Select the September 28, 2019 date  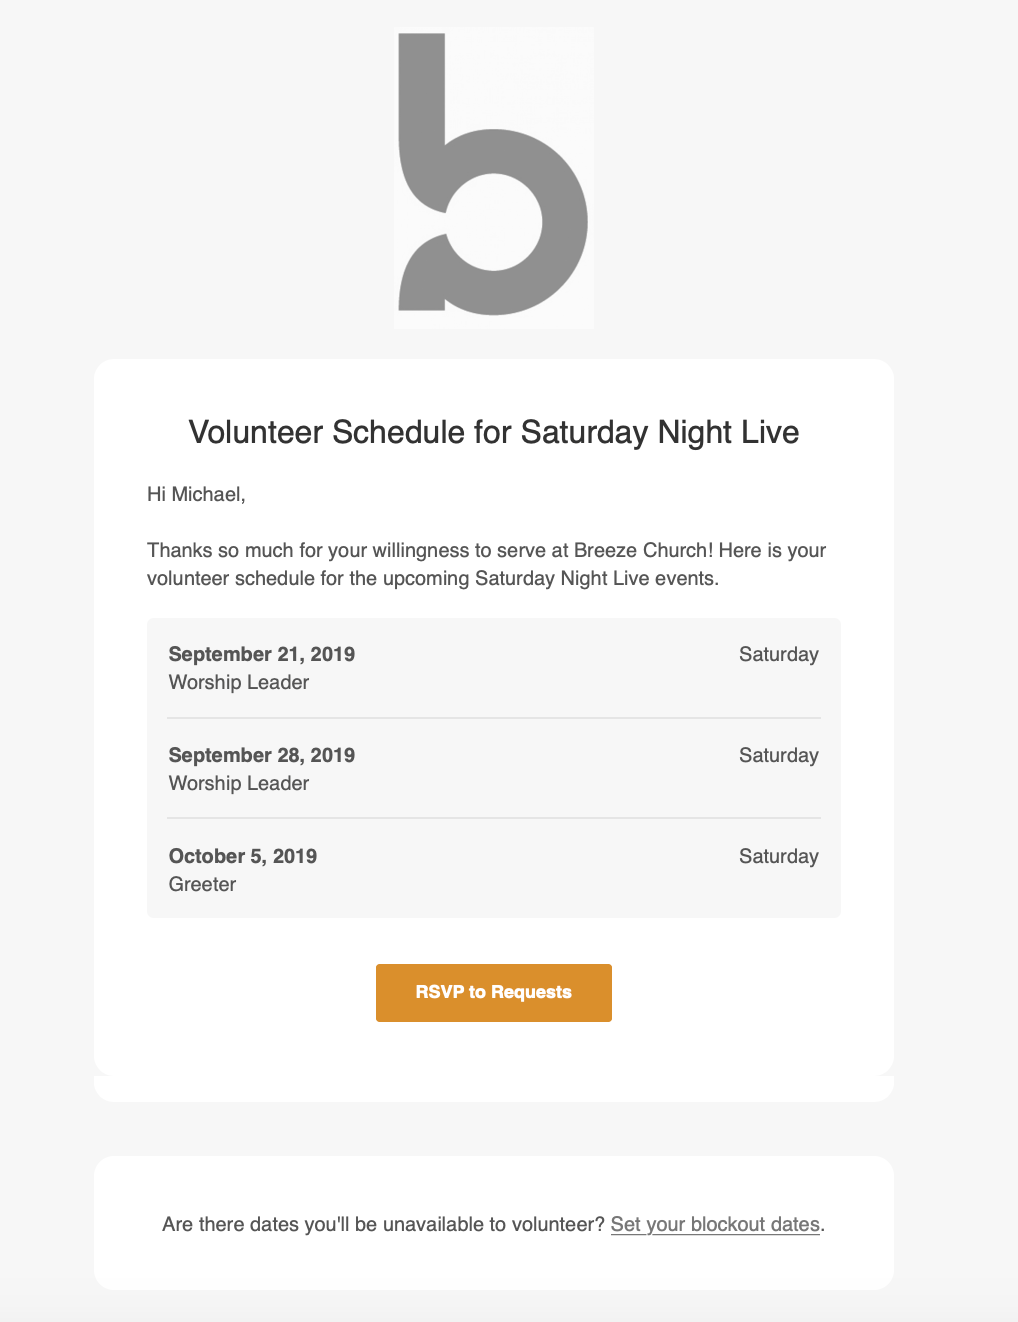pyautogui.click(x=262, y=755)
